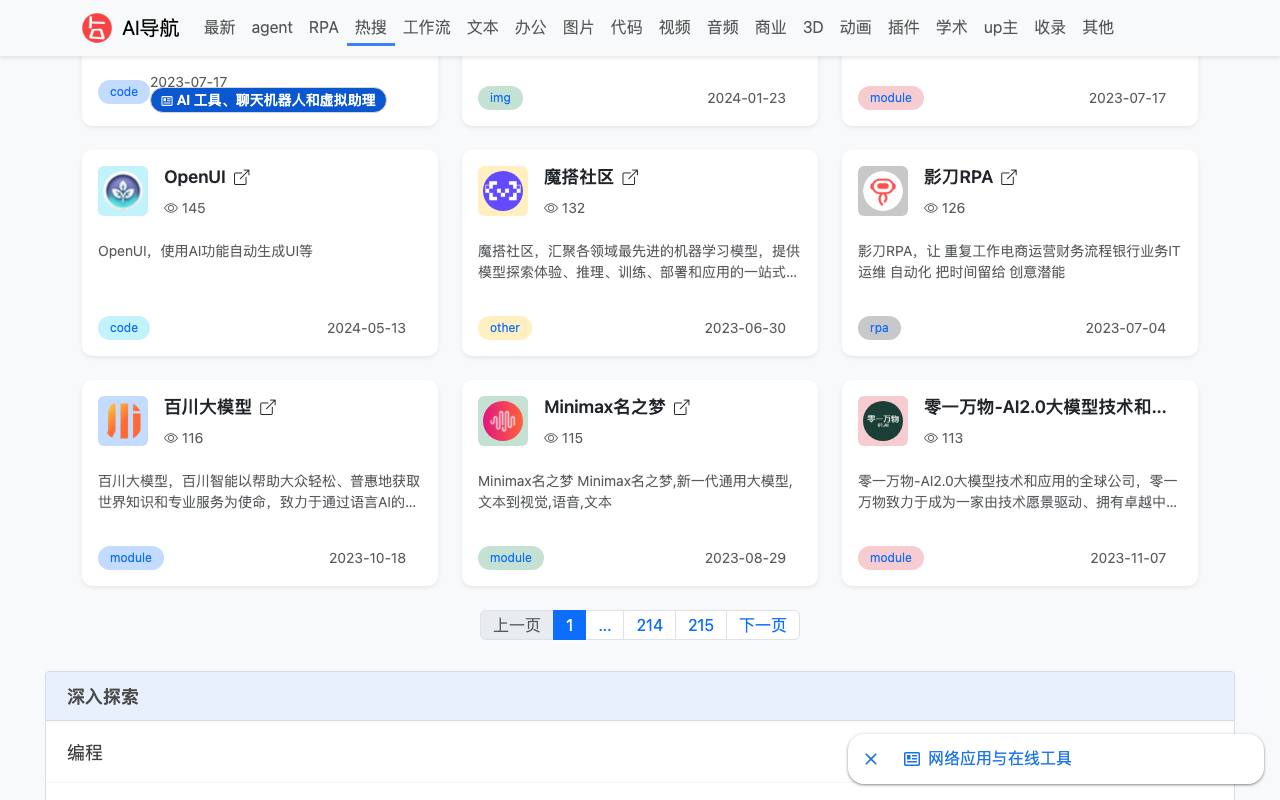This screenshot has height=800, width=1280.
Task: Go to the 工作流 category
Action: click(427, 28)
